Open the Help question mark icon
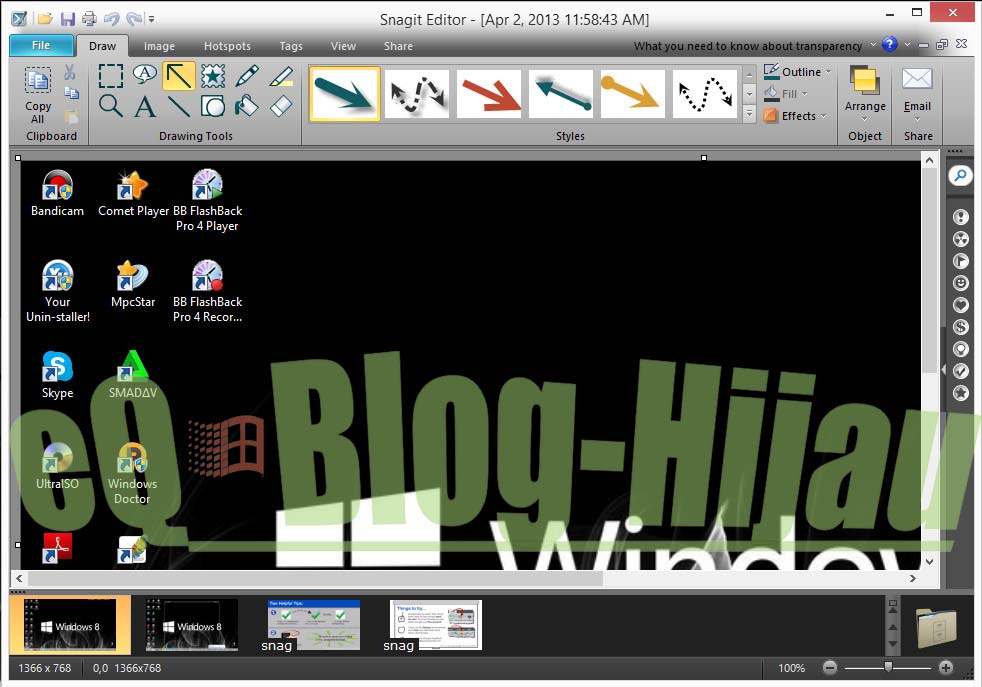Image resolution: width=982 pixels, height=687 pixels. (889, 44)
